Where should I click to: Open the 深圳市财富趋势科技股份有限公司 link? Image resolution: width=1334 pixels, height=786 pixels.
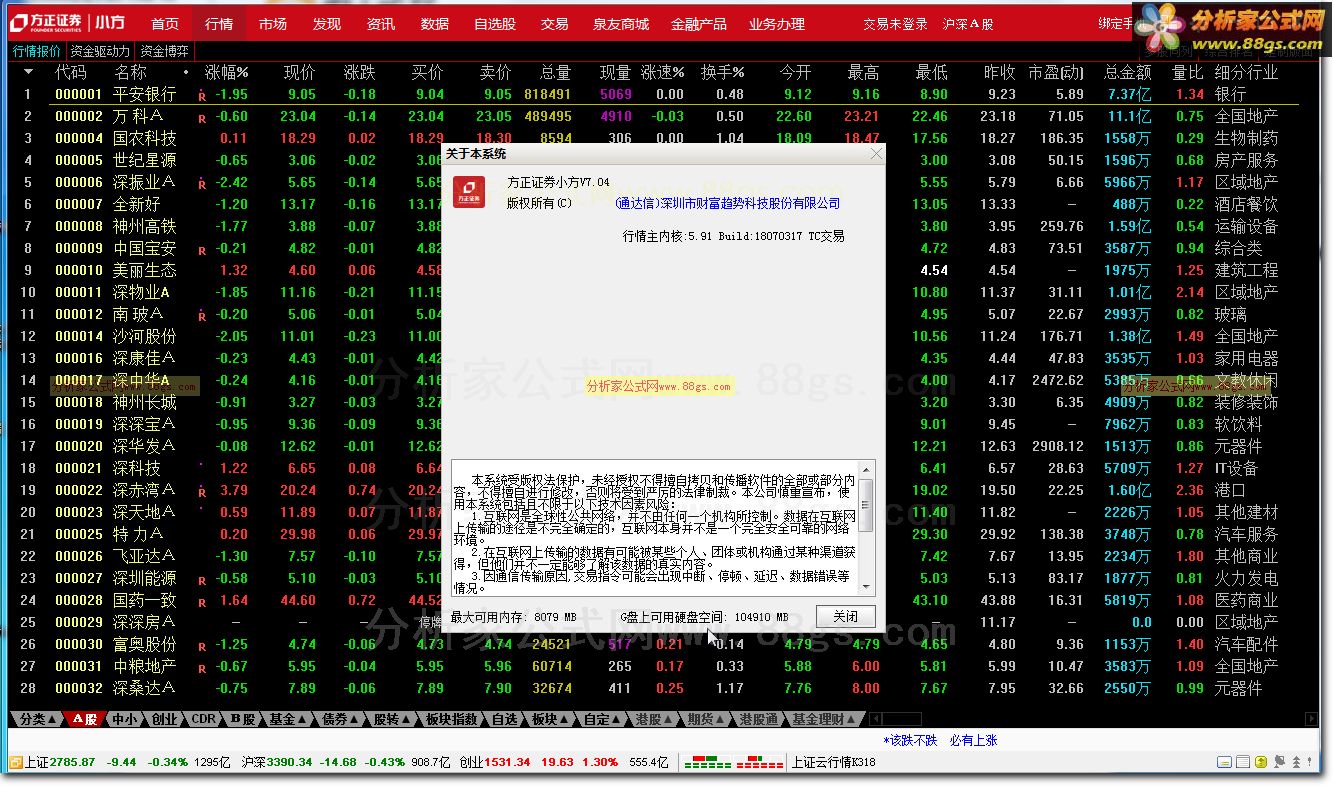coord(728,203)
